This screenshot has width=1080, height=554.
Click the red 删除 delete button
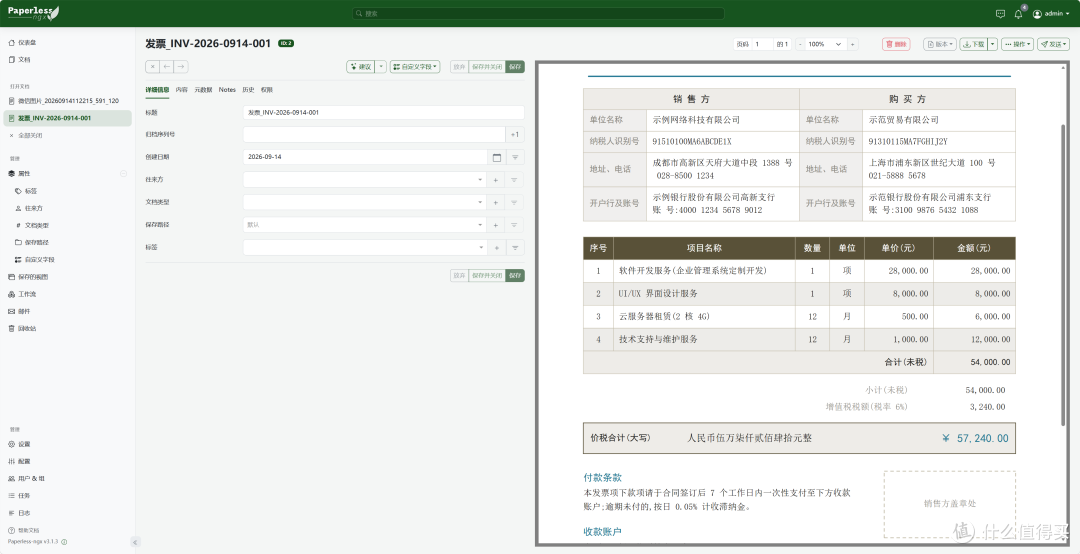pyautogui.click(x=896, y=44)
